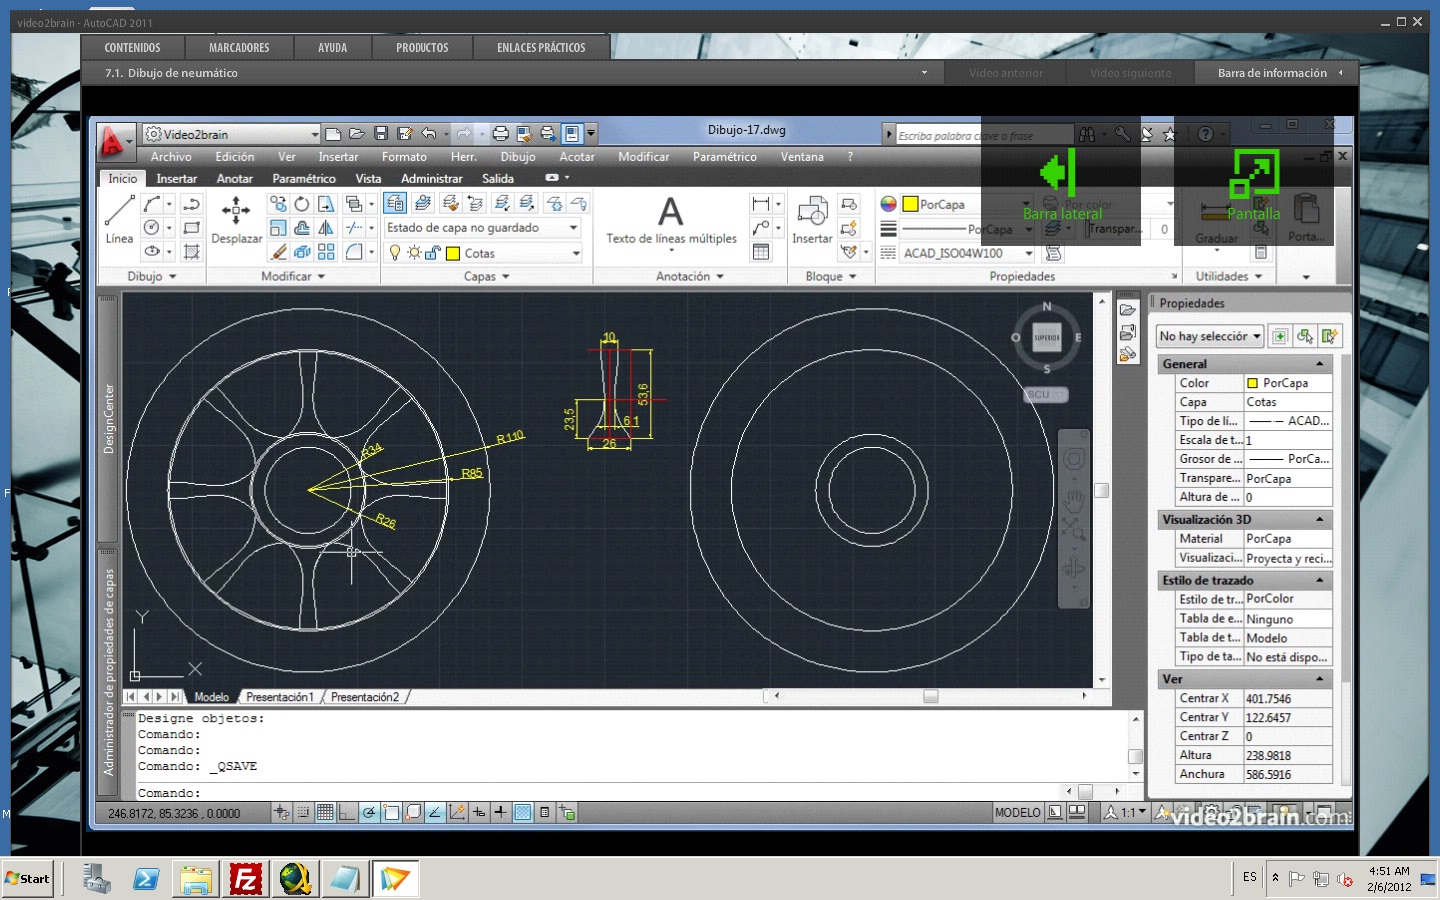This screenshot has width=1440, height=900.
Task: Toggle lineweight display in status bar
Action: pos(501,813)
